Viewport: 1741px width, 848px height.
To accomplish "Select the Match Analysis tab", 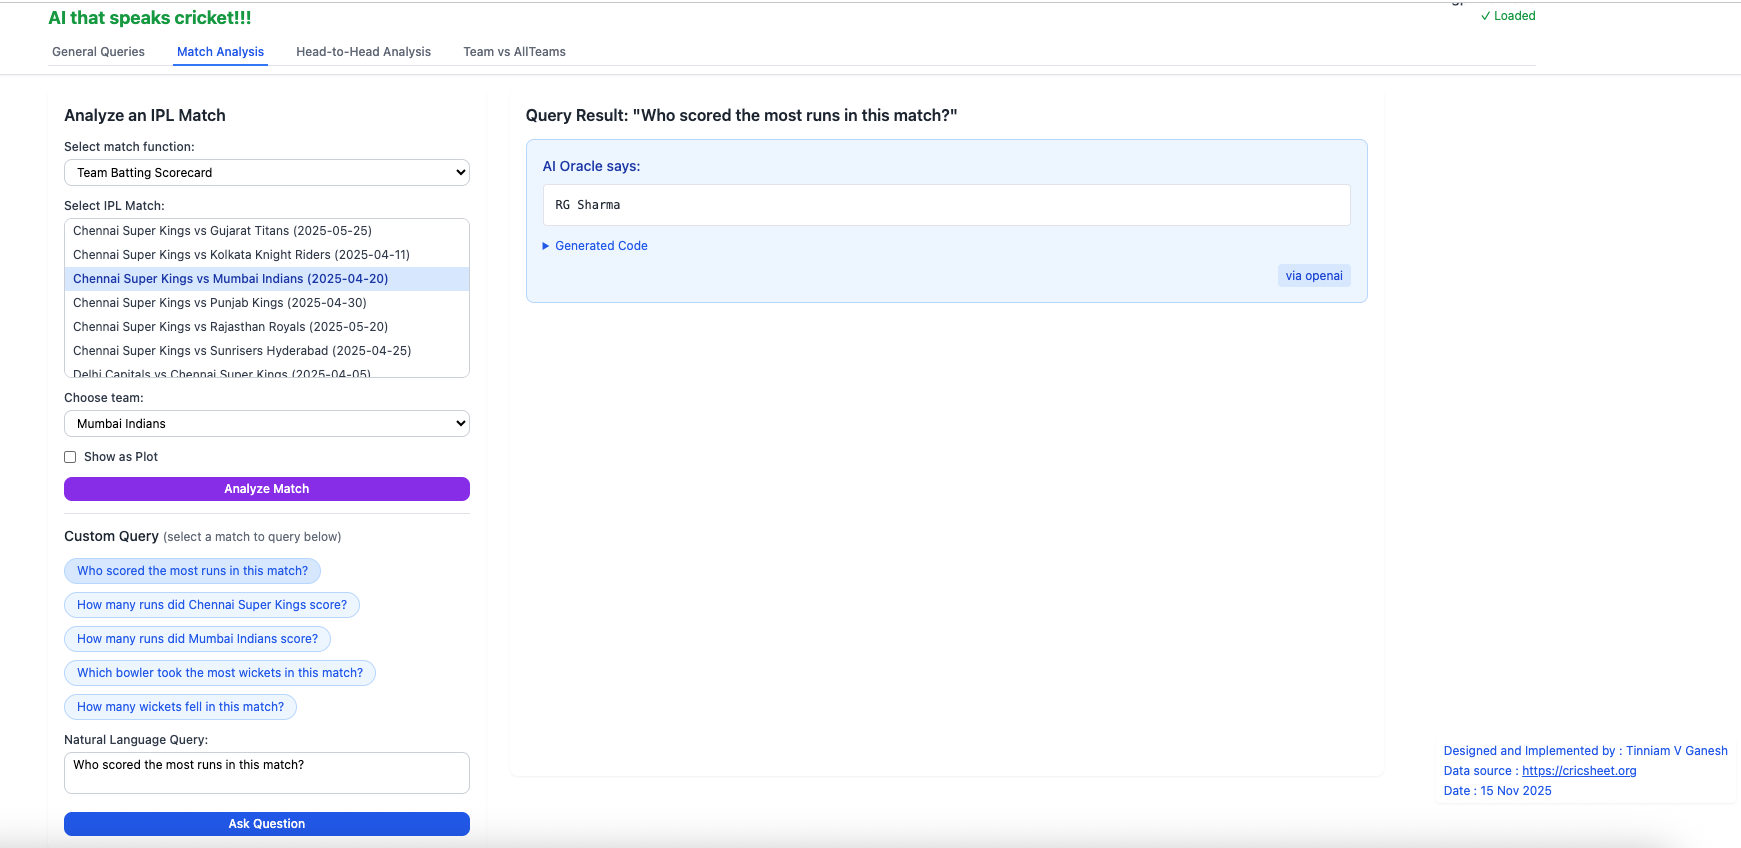I will [x=220, y=52].
